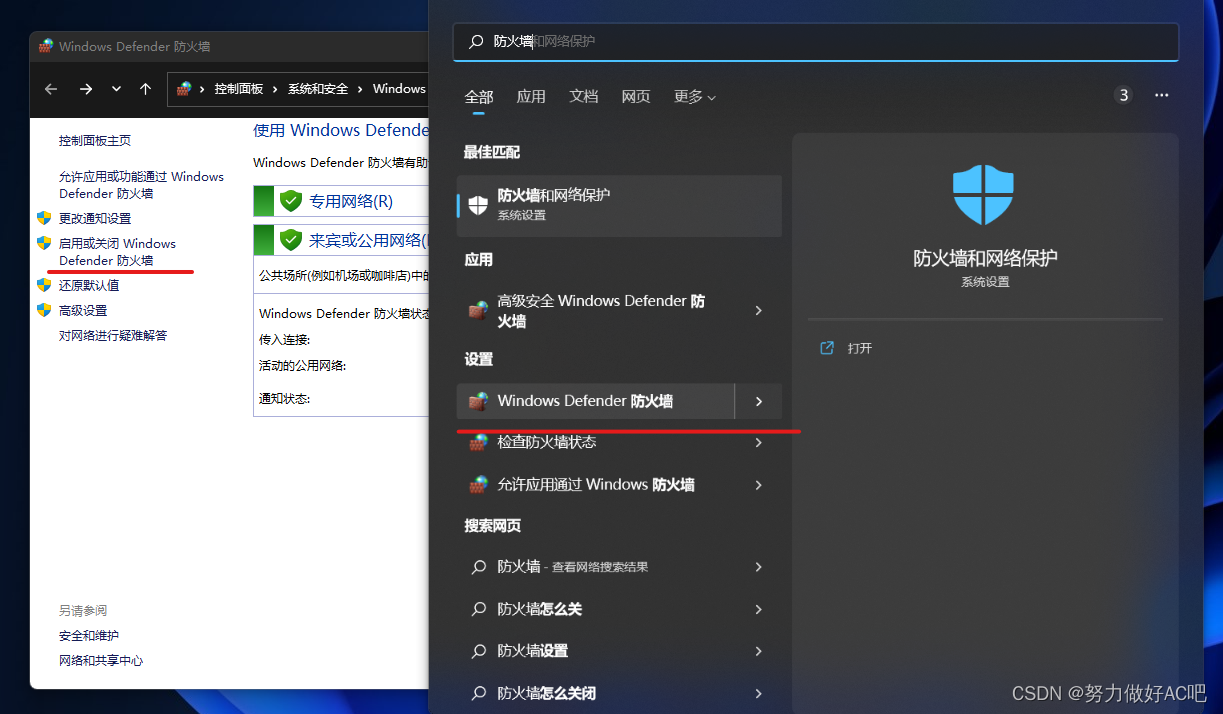Click the shield icon beside 还原默认值

(44, 285)
